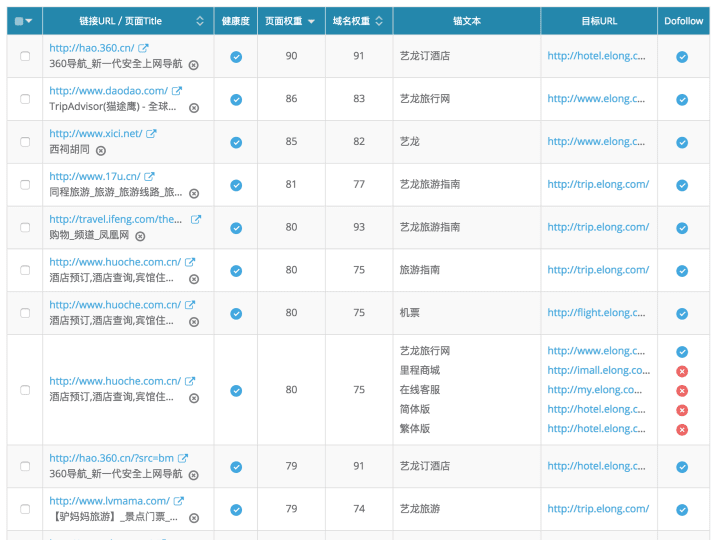Open external link icon beside hao.360.cn/?src=bm

coord(183,458)
